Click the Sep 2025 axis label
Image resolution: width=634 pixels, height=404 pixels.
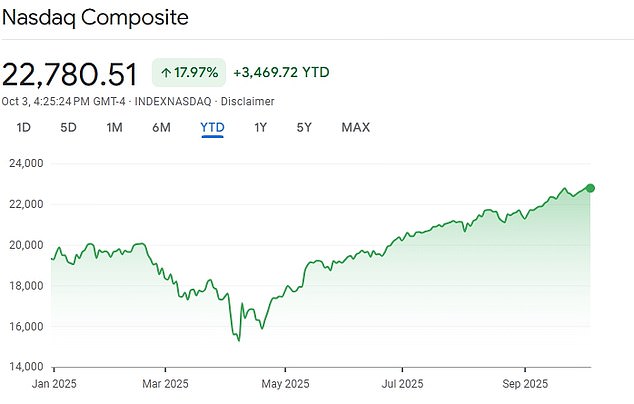[526, 383]
